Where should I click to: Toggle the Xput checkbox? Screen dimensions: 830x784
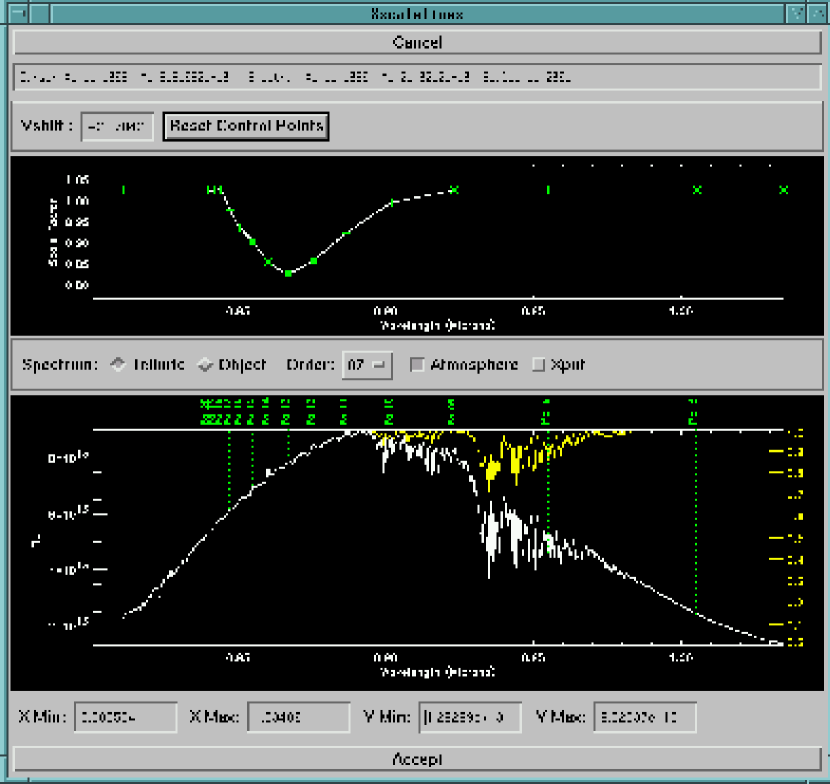coord(538,365)
